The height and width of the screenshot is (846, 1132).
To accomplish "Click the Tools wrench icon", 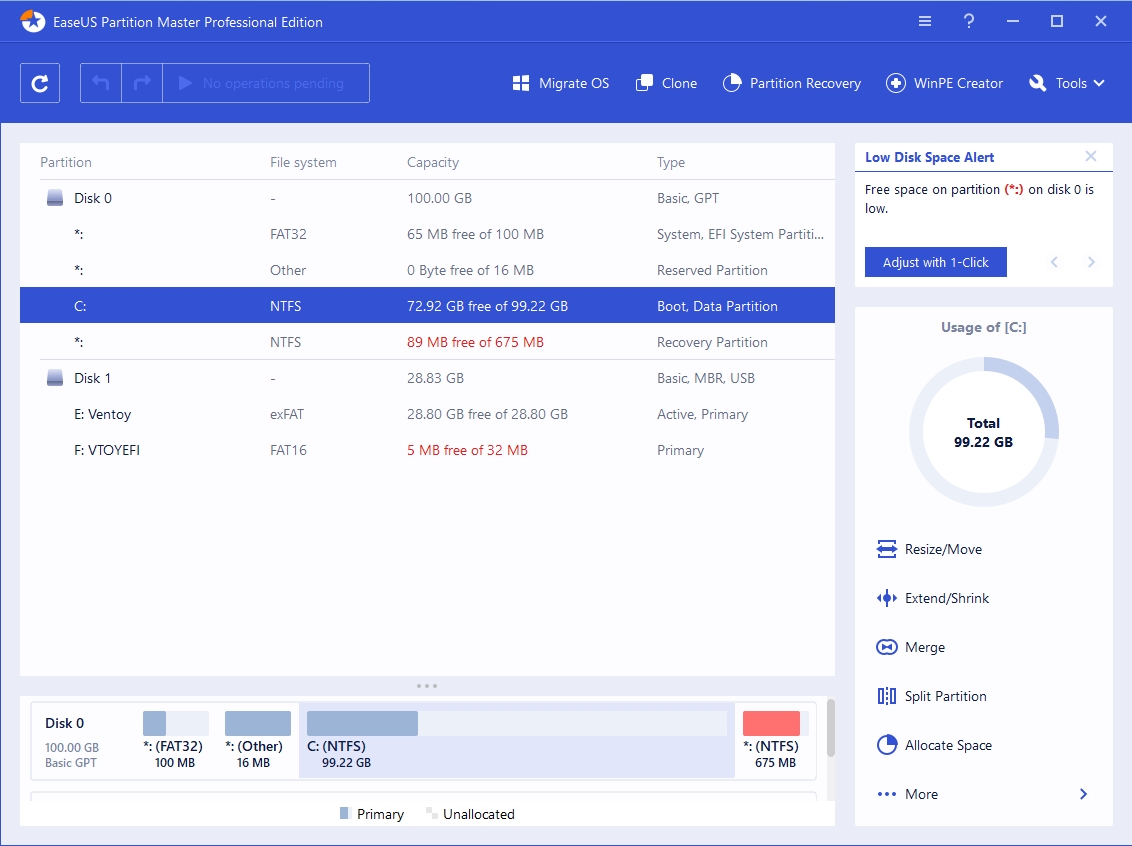I will [1037, 83].
